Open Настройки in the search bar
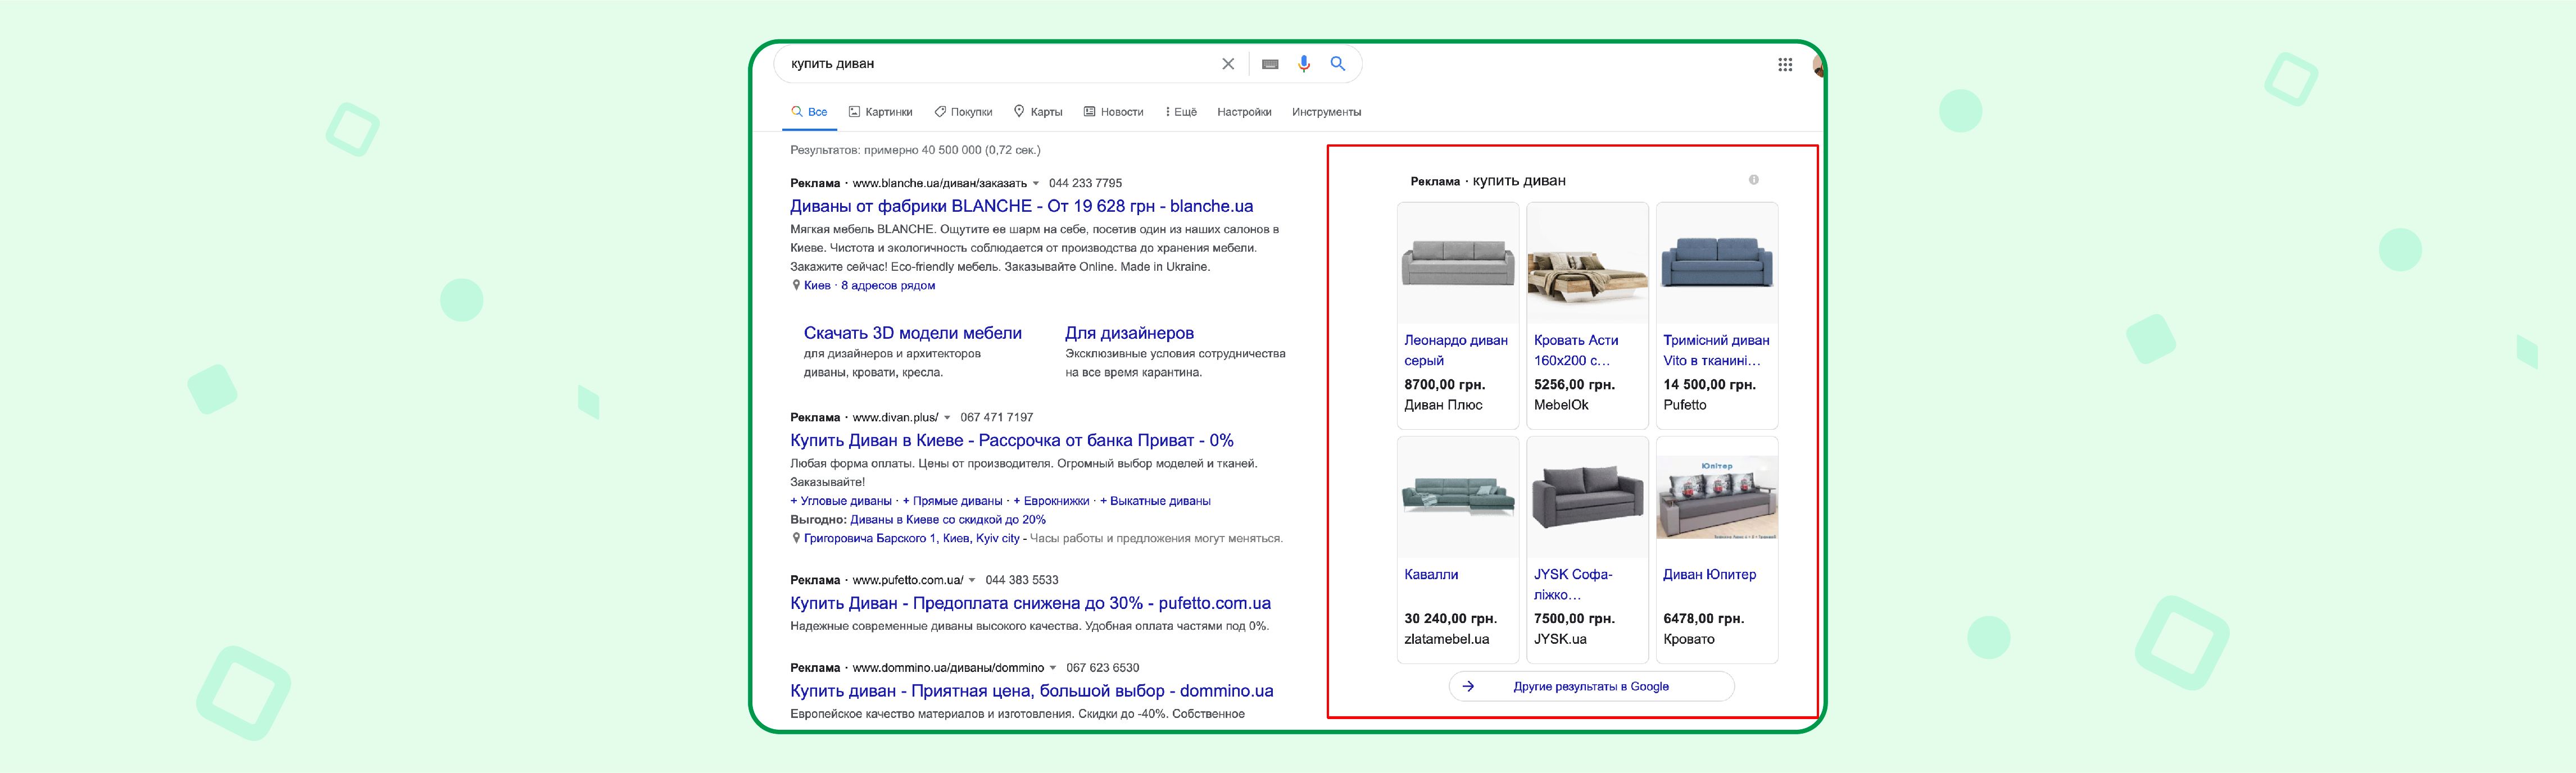The width and height of the screenshot is (2576, 773). coord(1244,112)
